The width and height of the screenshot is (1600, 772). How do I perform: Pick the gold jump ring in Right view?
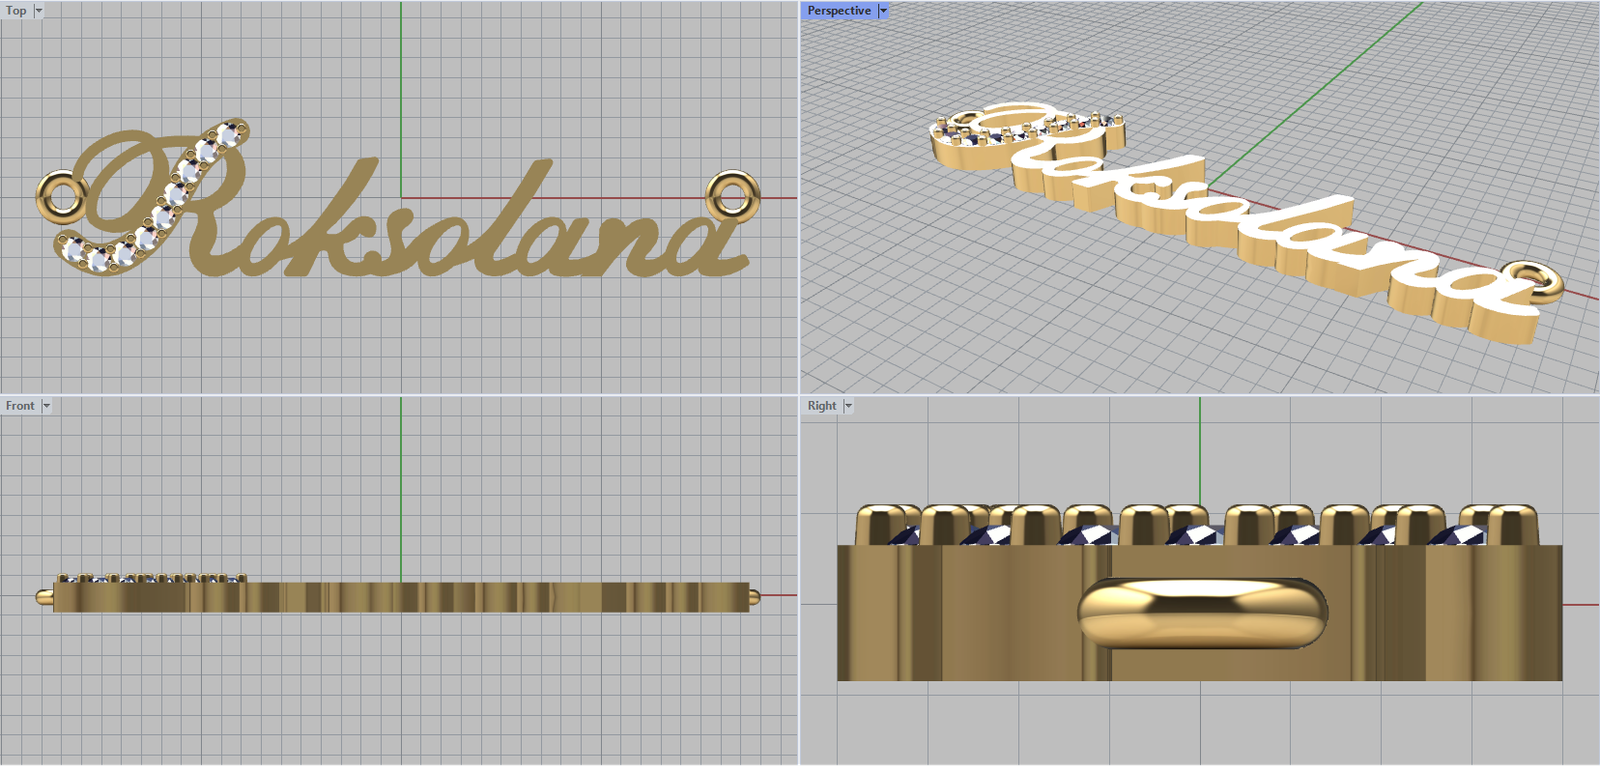point(1200,612)
